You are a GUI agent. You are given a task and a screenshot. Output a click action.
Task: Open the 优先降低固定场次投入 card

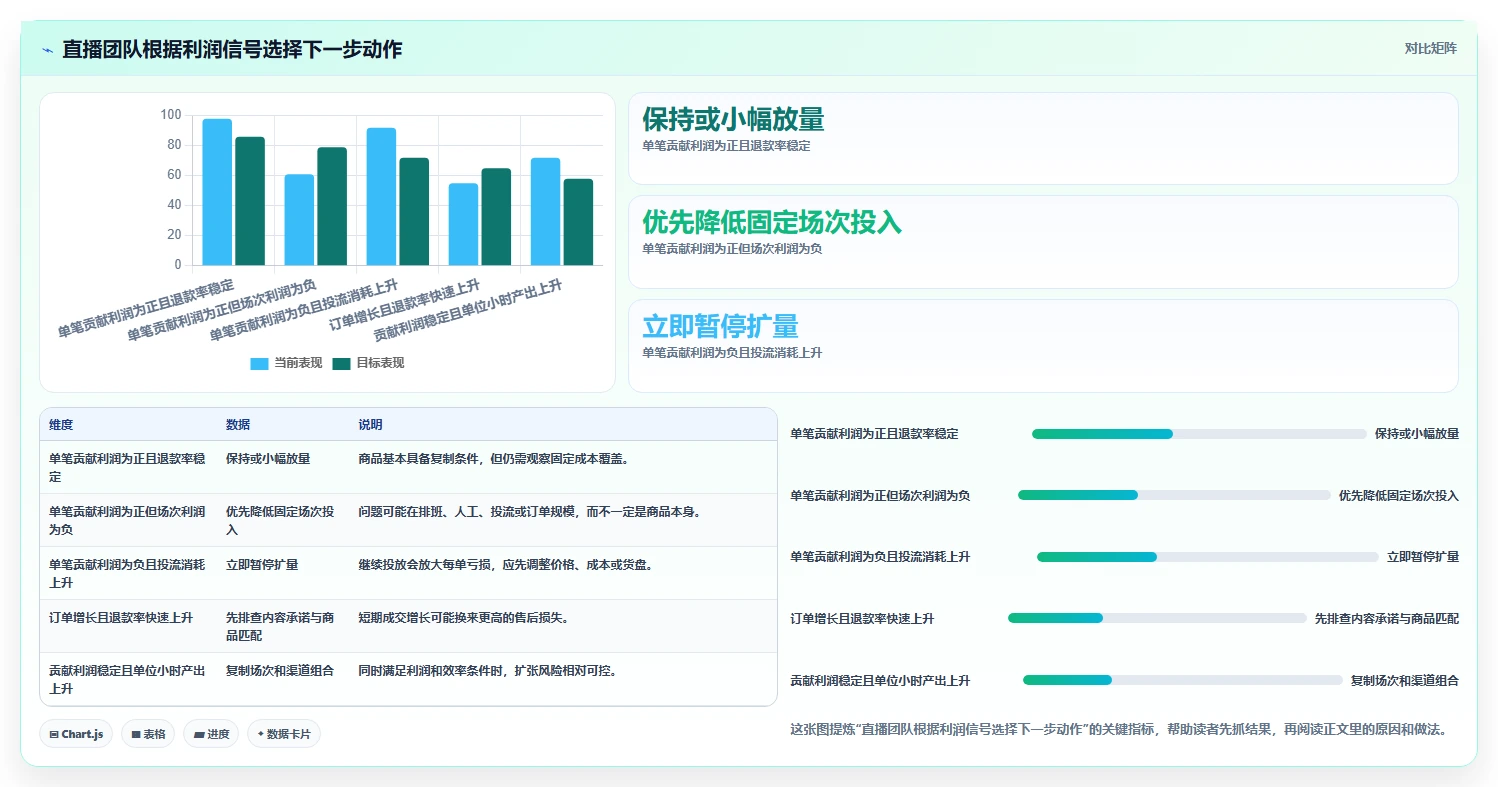[x=1043, y=242]
